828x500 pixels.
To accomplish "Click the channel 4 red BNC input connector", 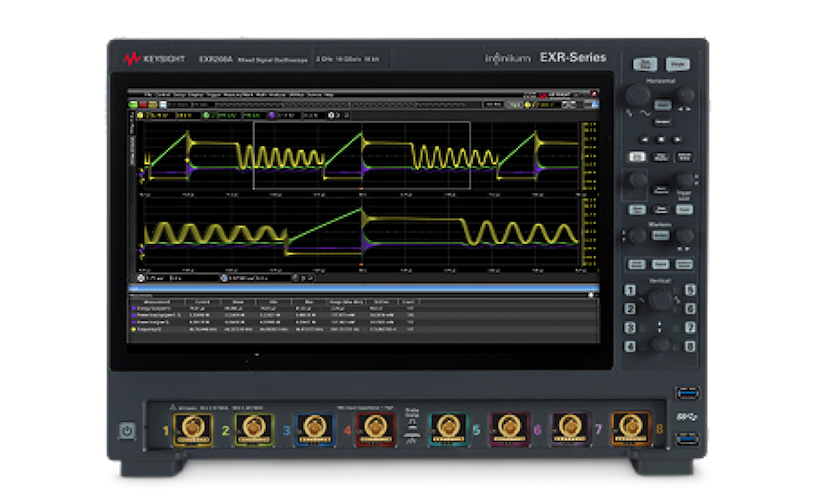I will click(375, 429).
